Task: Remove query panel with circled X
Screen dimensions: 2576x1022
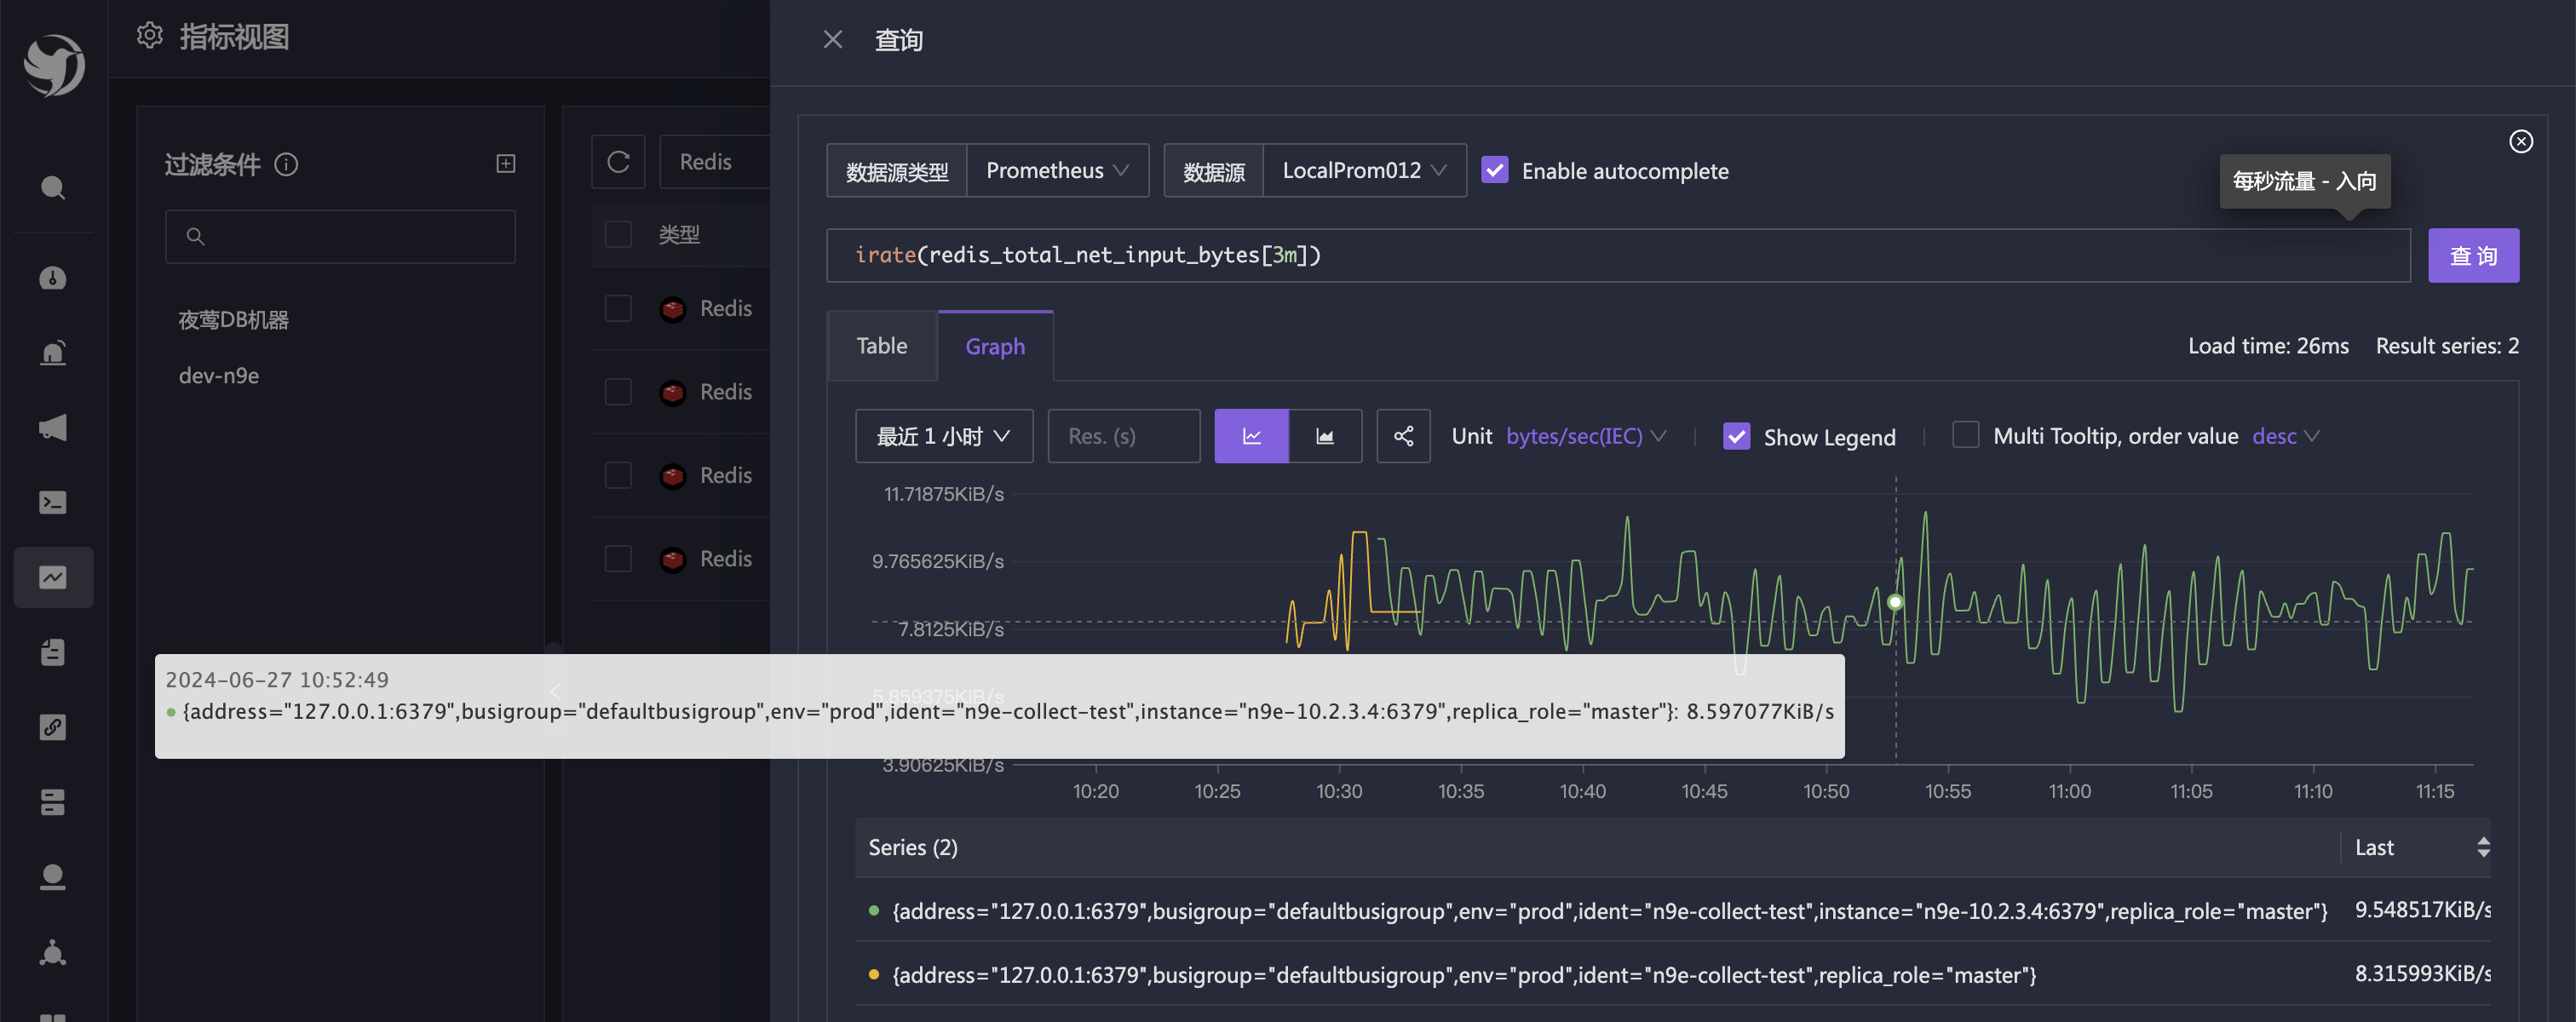Action: 2521,141
